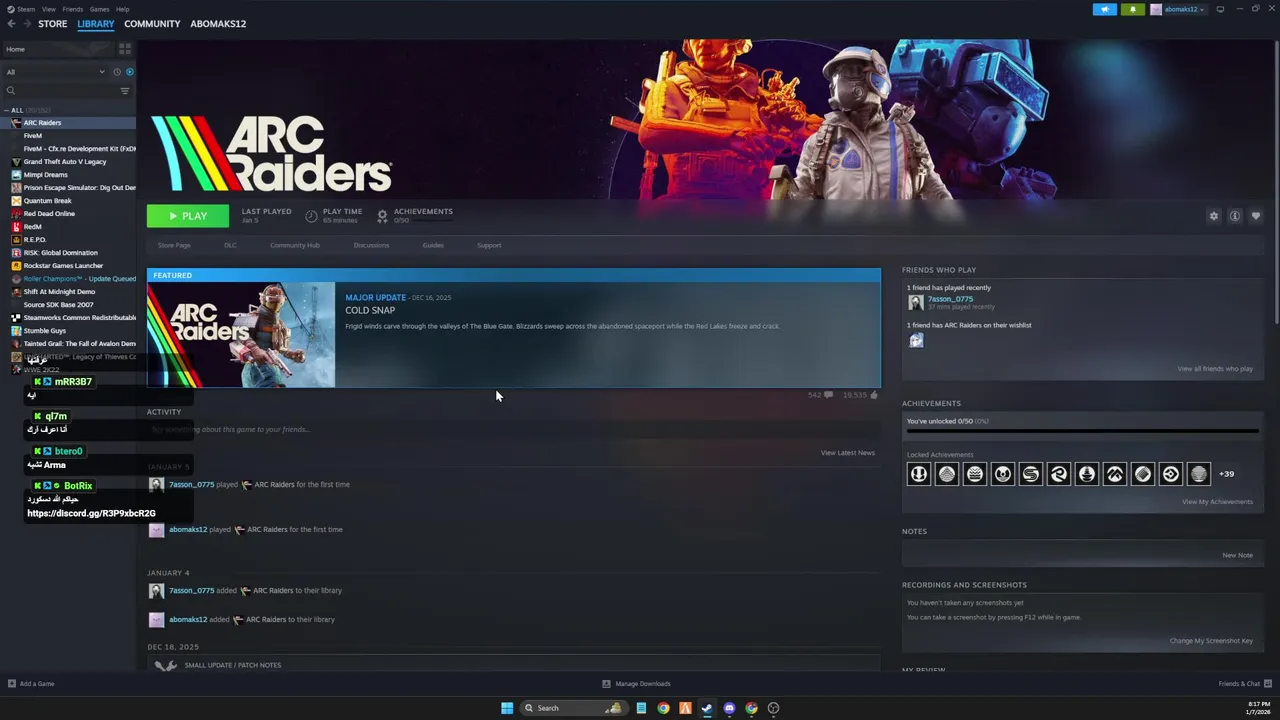Screen dimensions: 1280x720
Task: Open the Store Page link
Action: click(174, 245)
